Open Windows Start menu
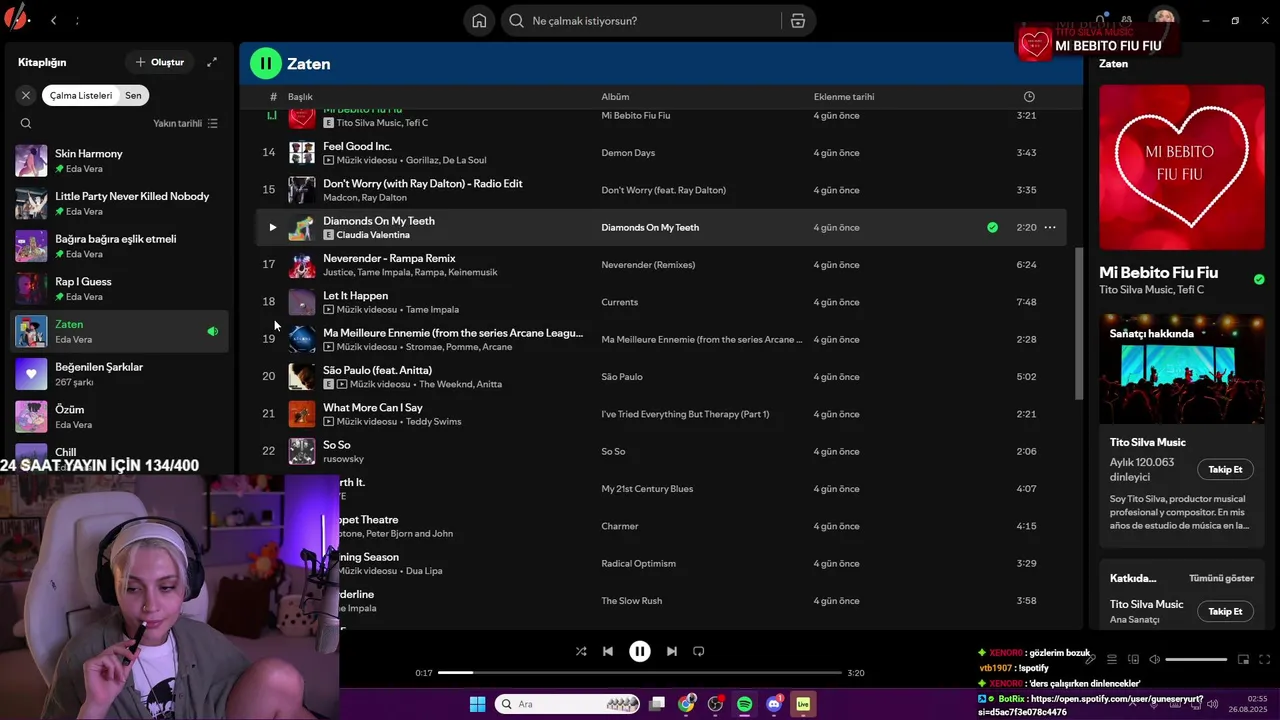 [477, 704]
